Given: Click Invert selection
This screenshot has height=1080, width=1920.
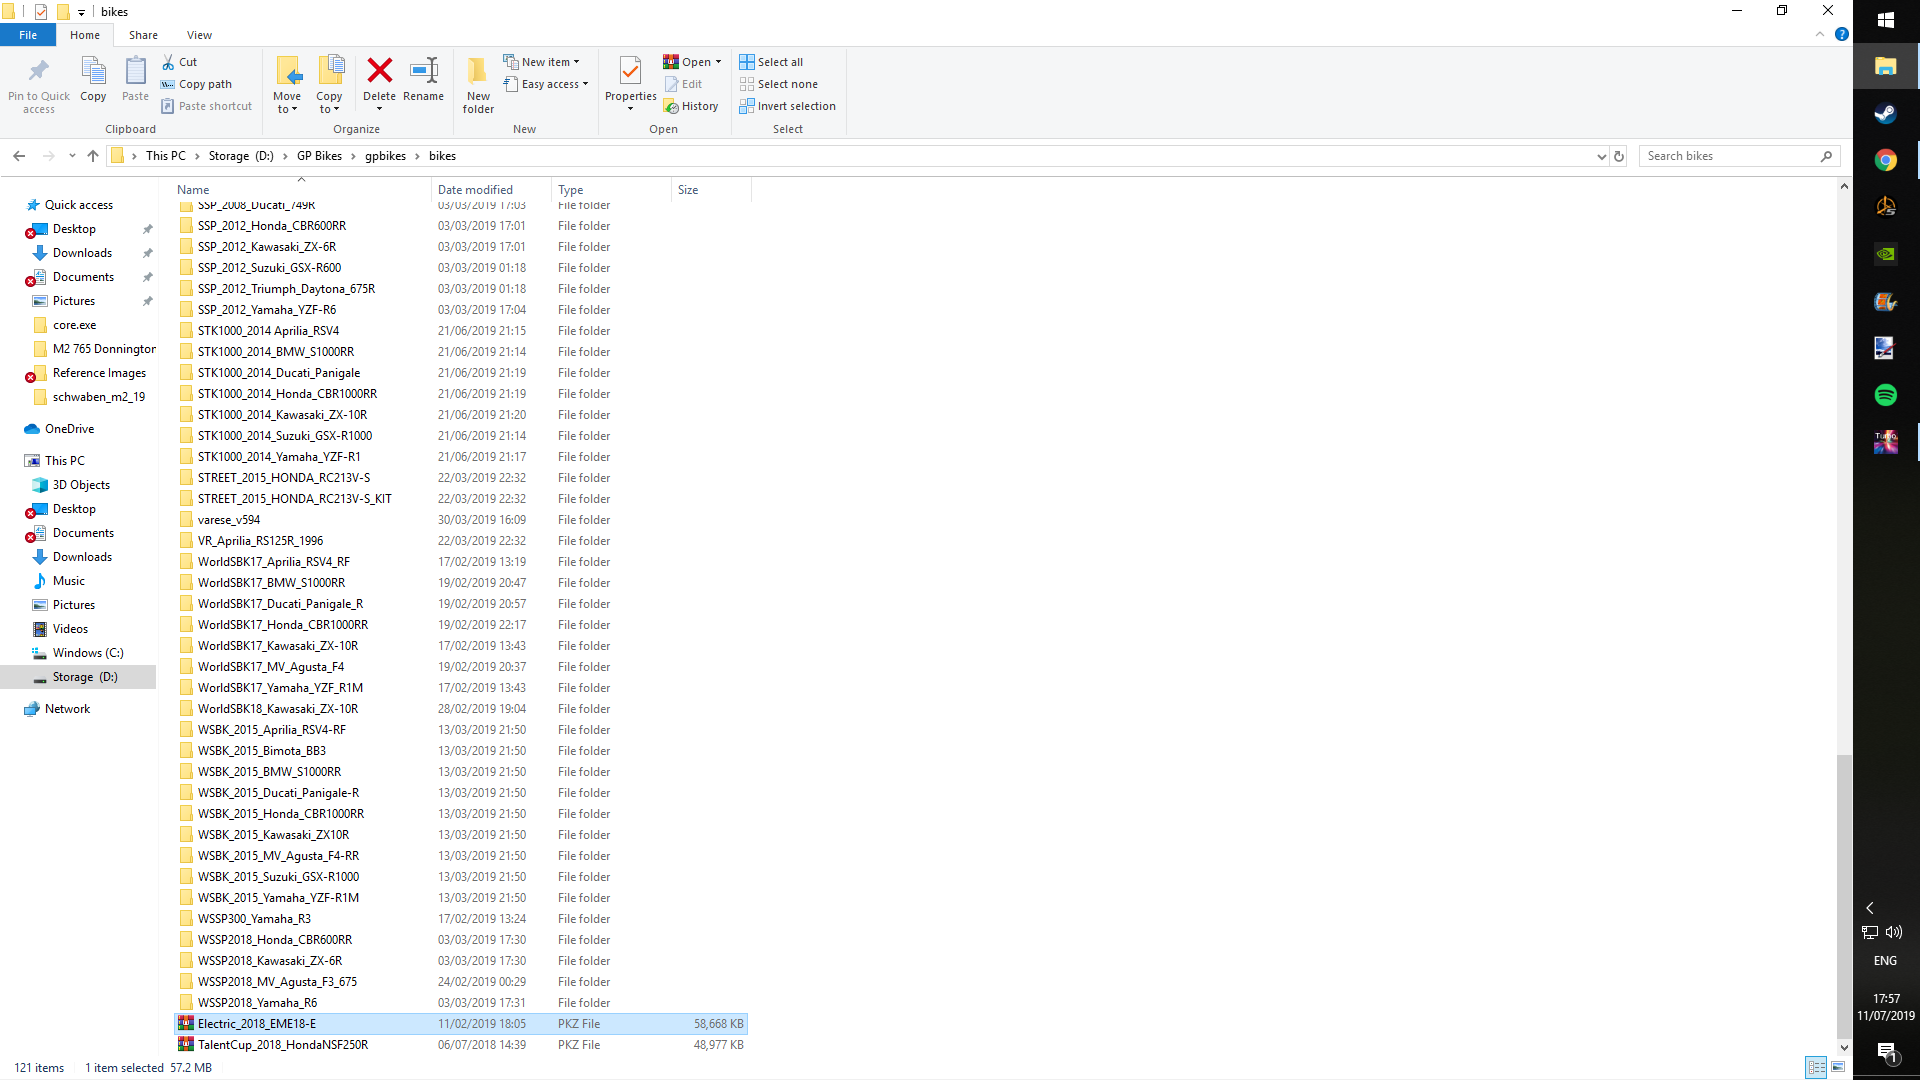Looking at the screenshot, I should coord(787,106).
